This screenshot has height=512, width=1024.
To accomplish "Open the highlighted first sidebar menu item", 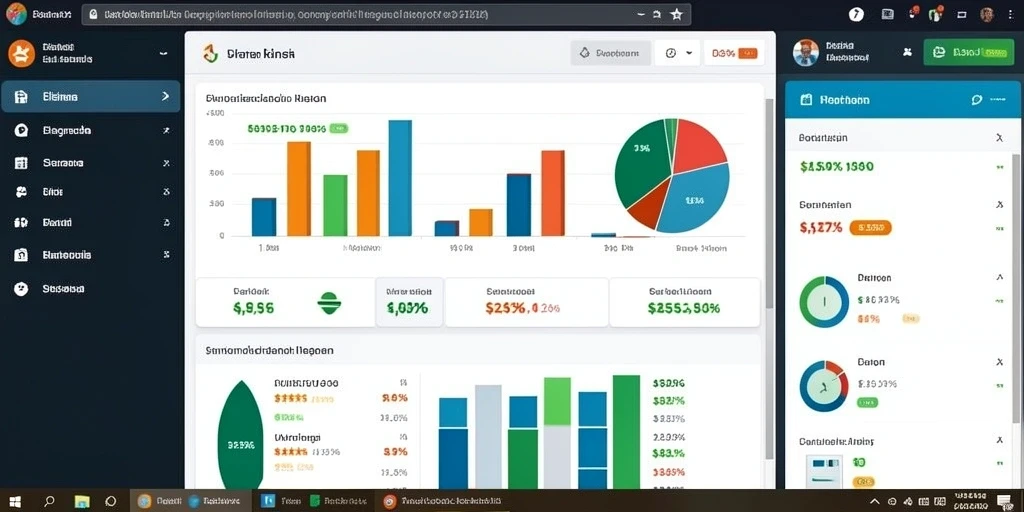I will pyautogui.click(x=91, y=97).
